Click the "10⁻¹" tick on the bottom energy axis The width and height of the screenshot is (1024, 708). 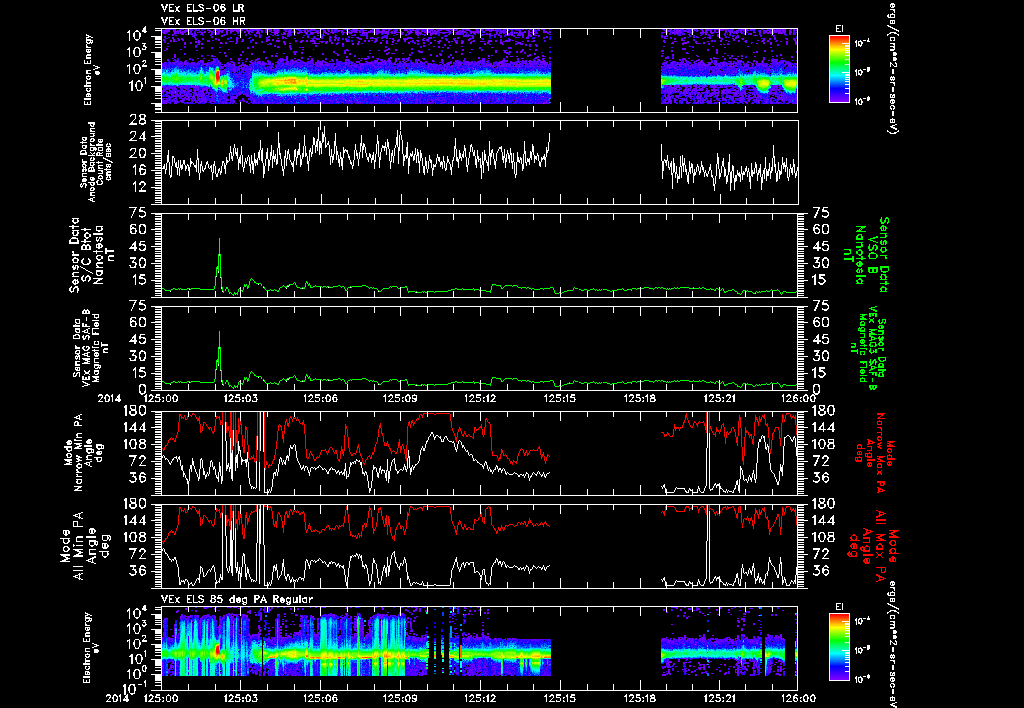pyautogui.click(x=136, y=689)
